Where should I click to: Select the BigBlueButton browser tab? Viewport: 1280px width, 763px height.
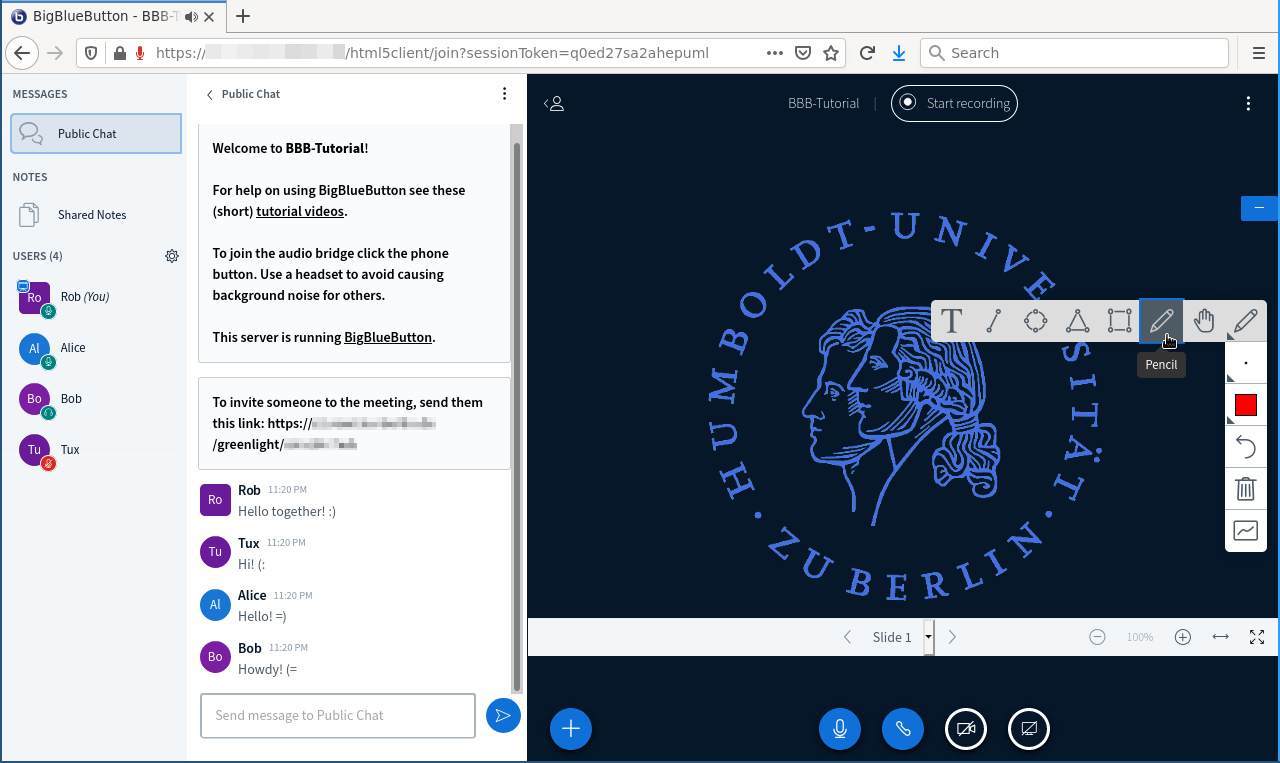point(111,16)
